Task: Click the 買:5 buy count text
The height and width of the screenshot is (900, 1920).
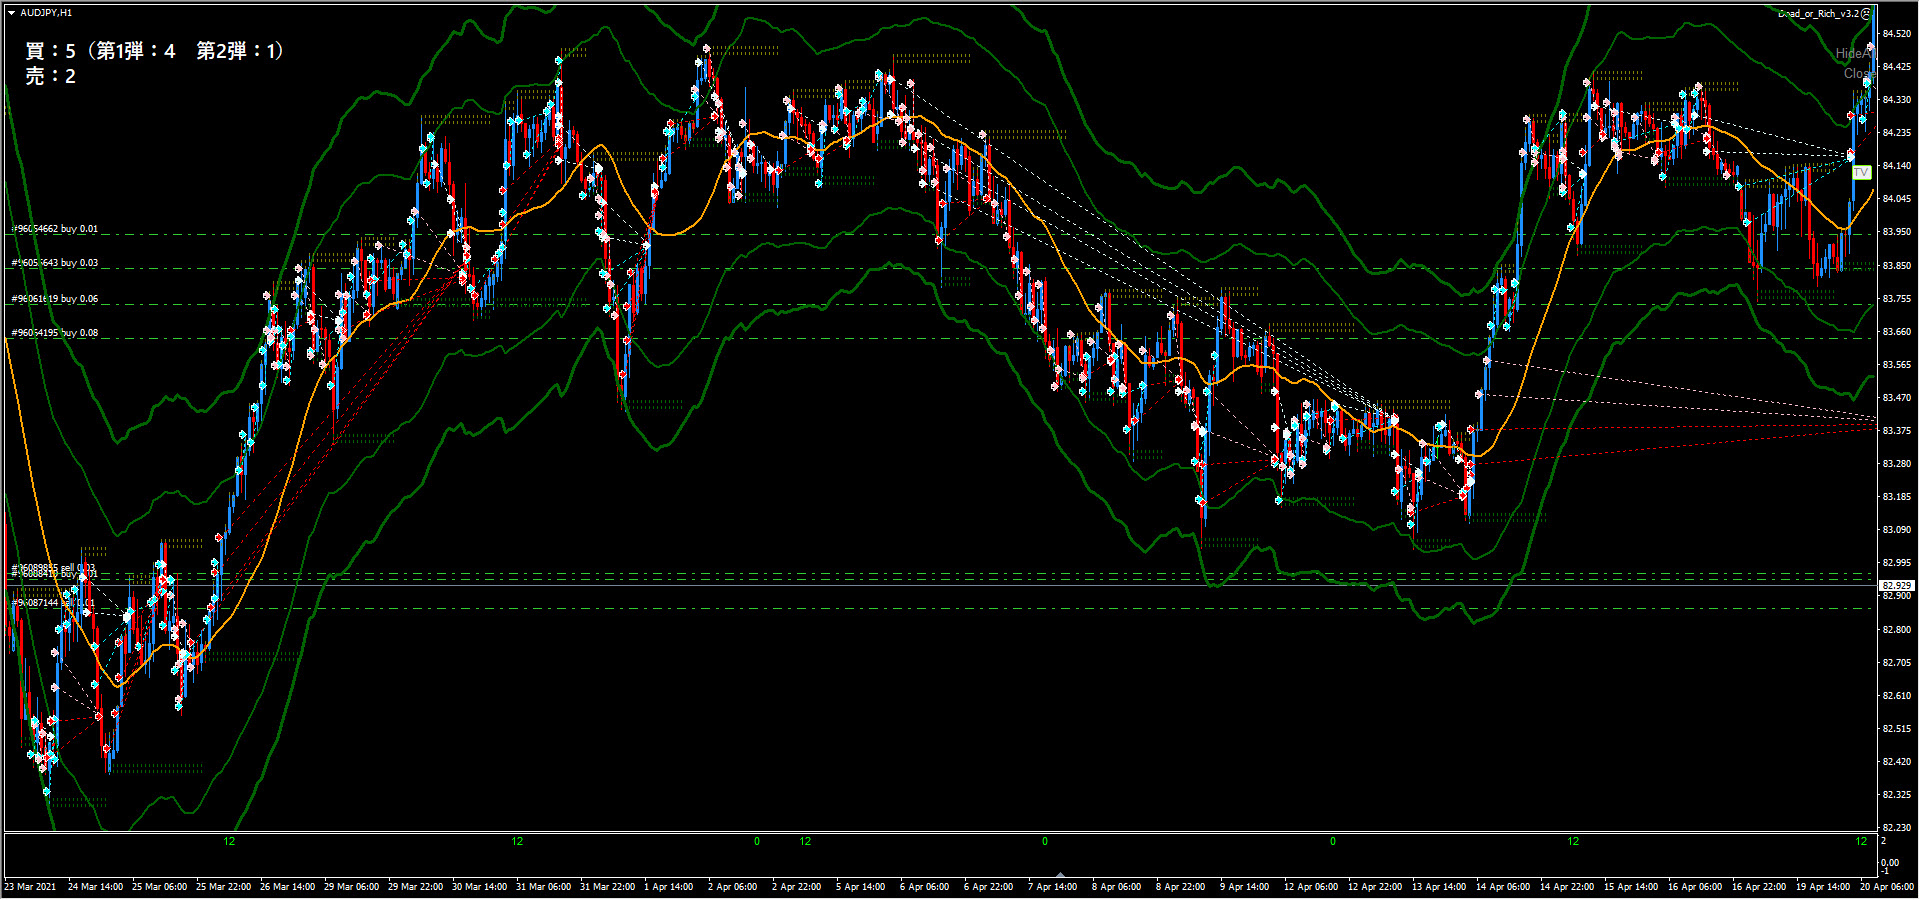Action: 51,51
